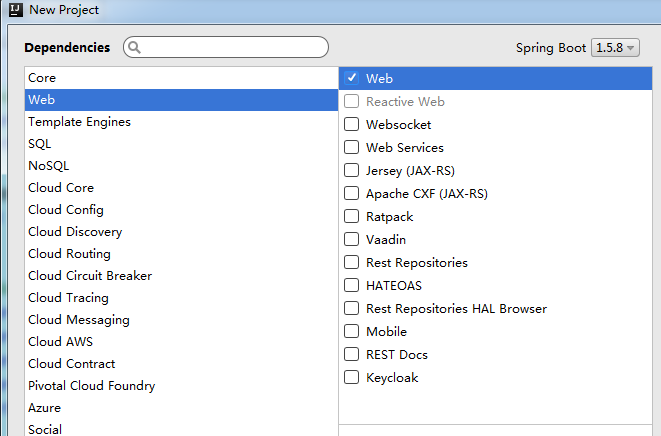This screenshot has height=436, width=661.
Task: Open the Cloud Config category
Action: tap(181, 210)
